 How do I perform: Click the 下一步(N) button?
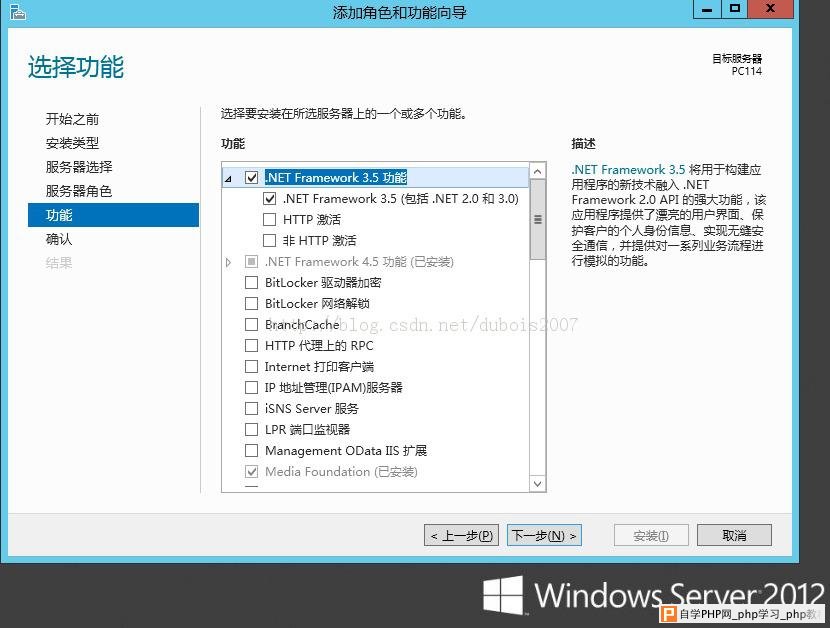point(544,535)
